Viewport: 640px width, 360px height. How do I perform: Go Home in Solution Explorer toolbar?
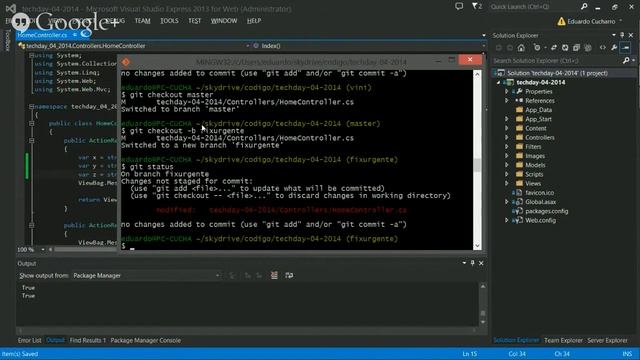[x=521, y=48]
